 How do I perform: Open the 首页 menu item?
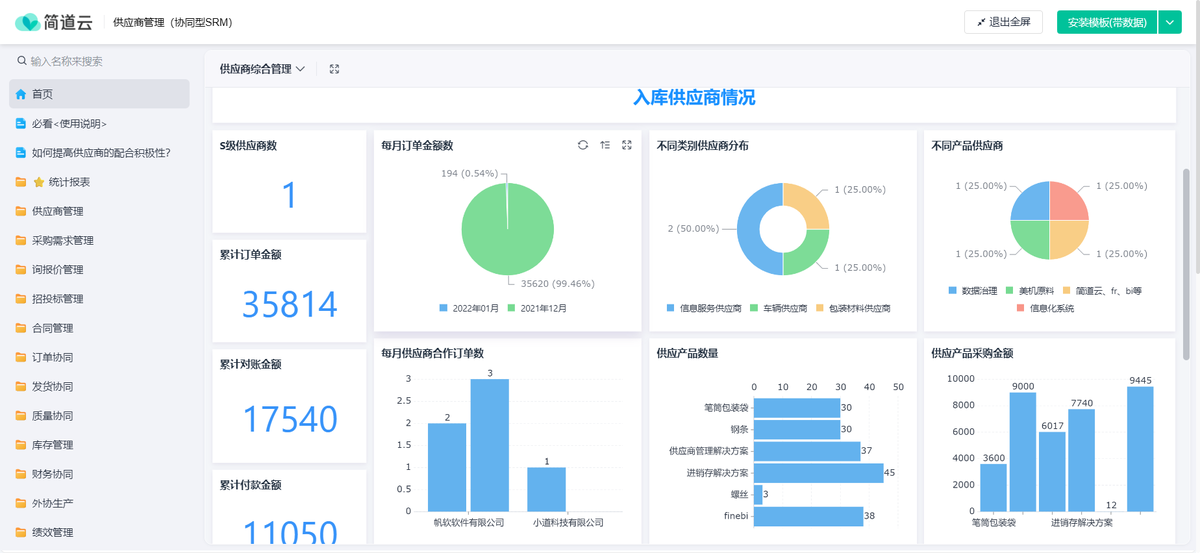point(100,94)
